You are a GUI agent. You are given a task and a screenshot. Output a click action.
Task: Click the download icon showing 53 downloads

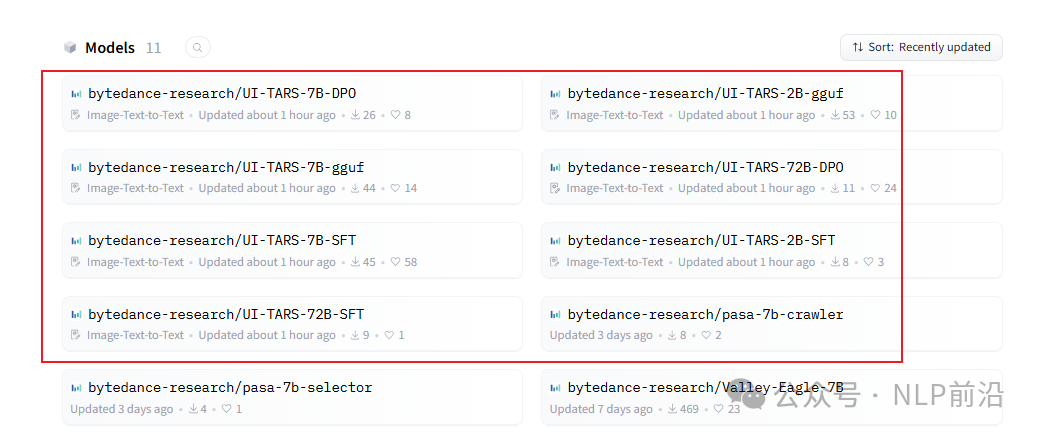835,115
